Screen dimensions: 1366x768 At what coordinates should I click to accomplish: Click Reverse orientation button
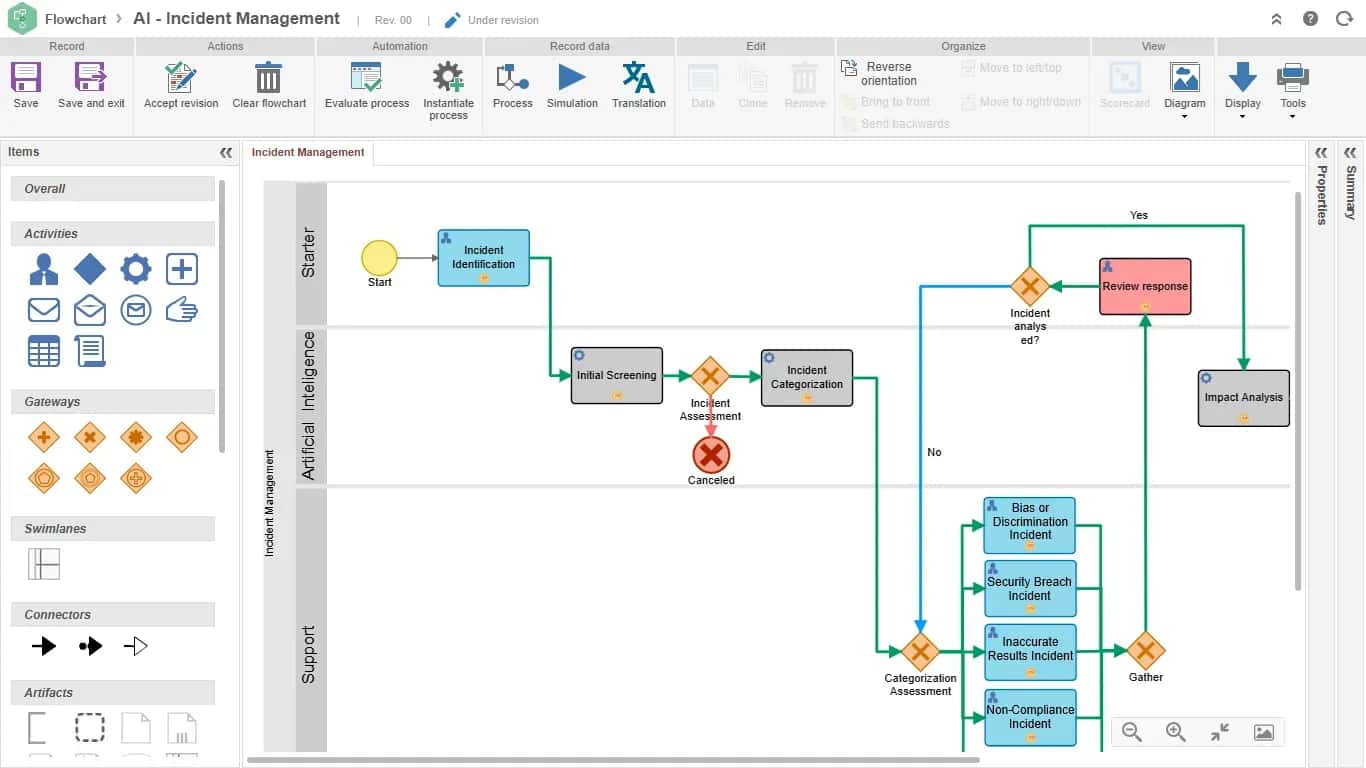[878, 74]
